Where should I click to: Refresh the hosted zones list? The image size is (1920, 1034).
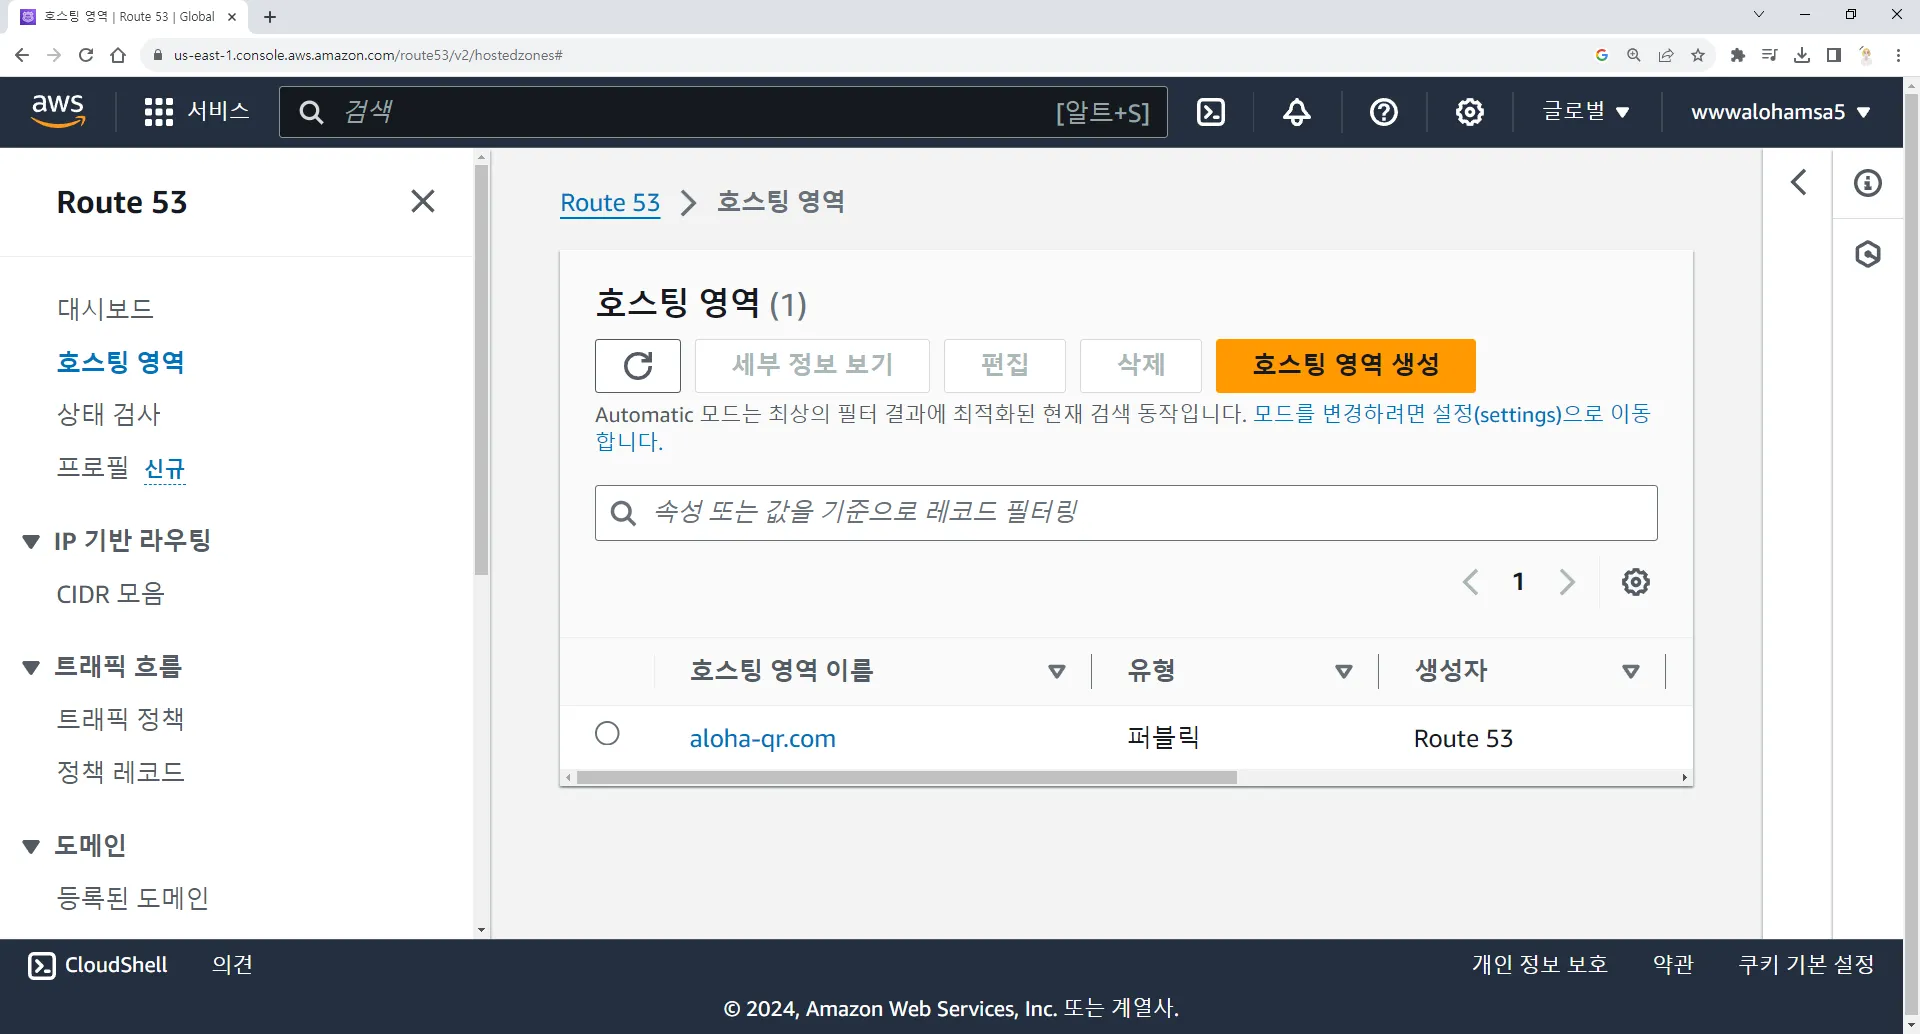coord(638,365)
